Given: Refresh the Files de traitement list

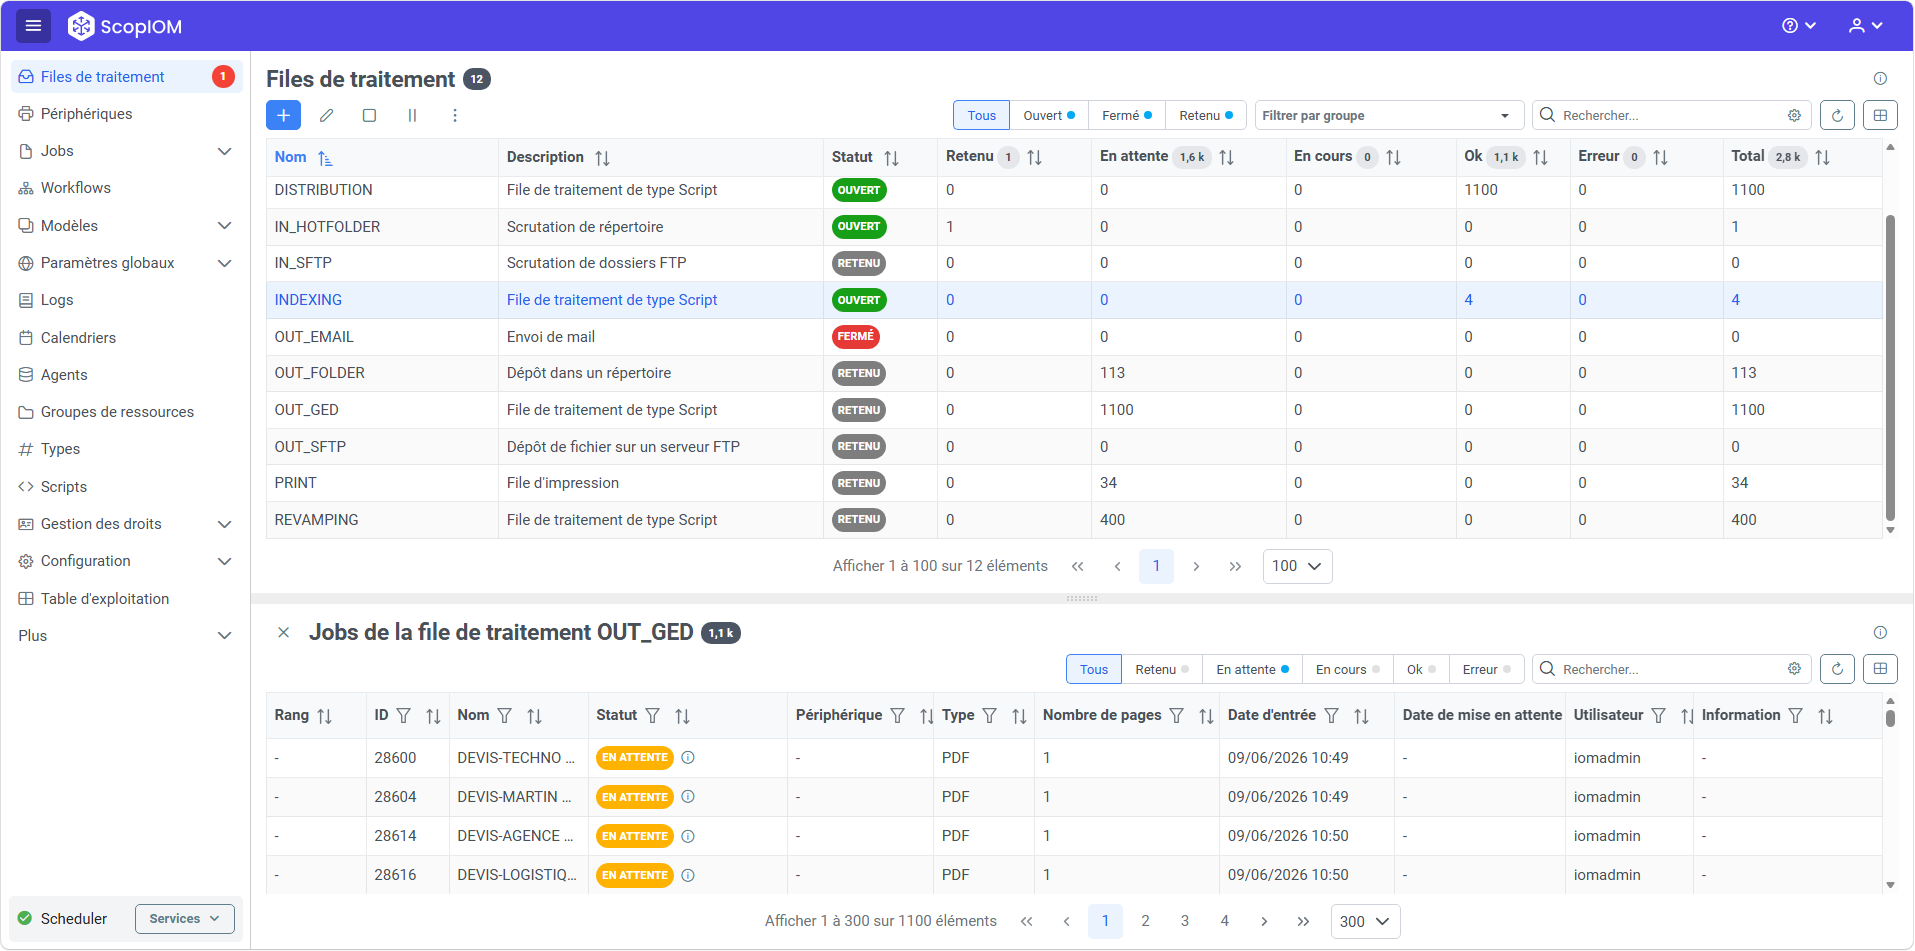Looking at the screenshot, I should pos(1837,115).
